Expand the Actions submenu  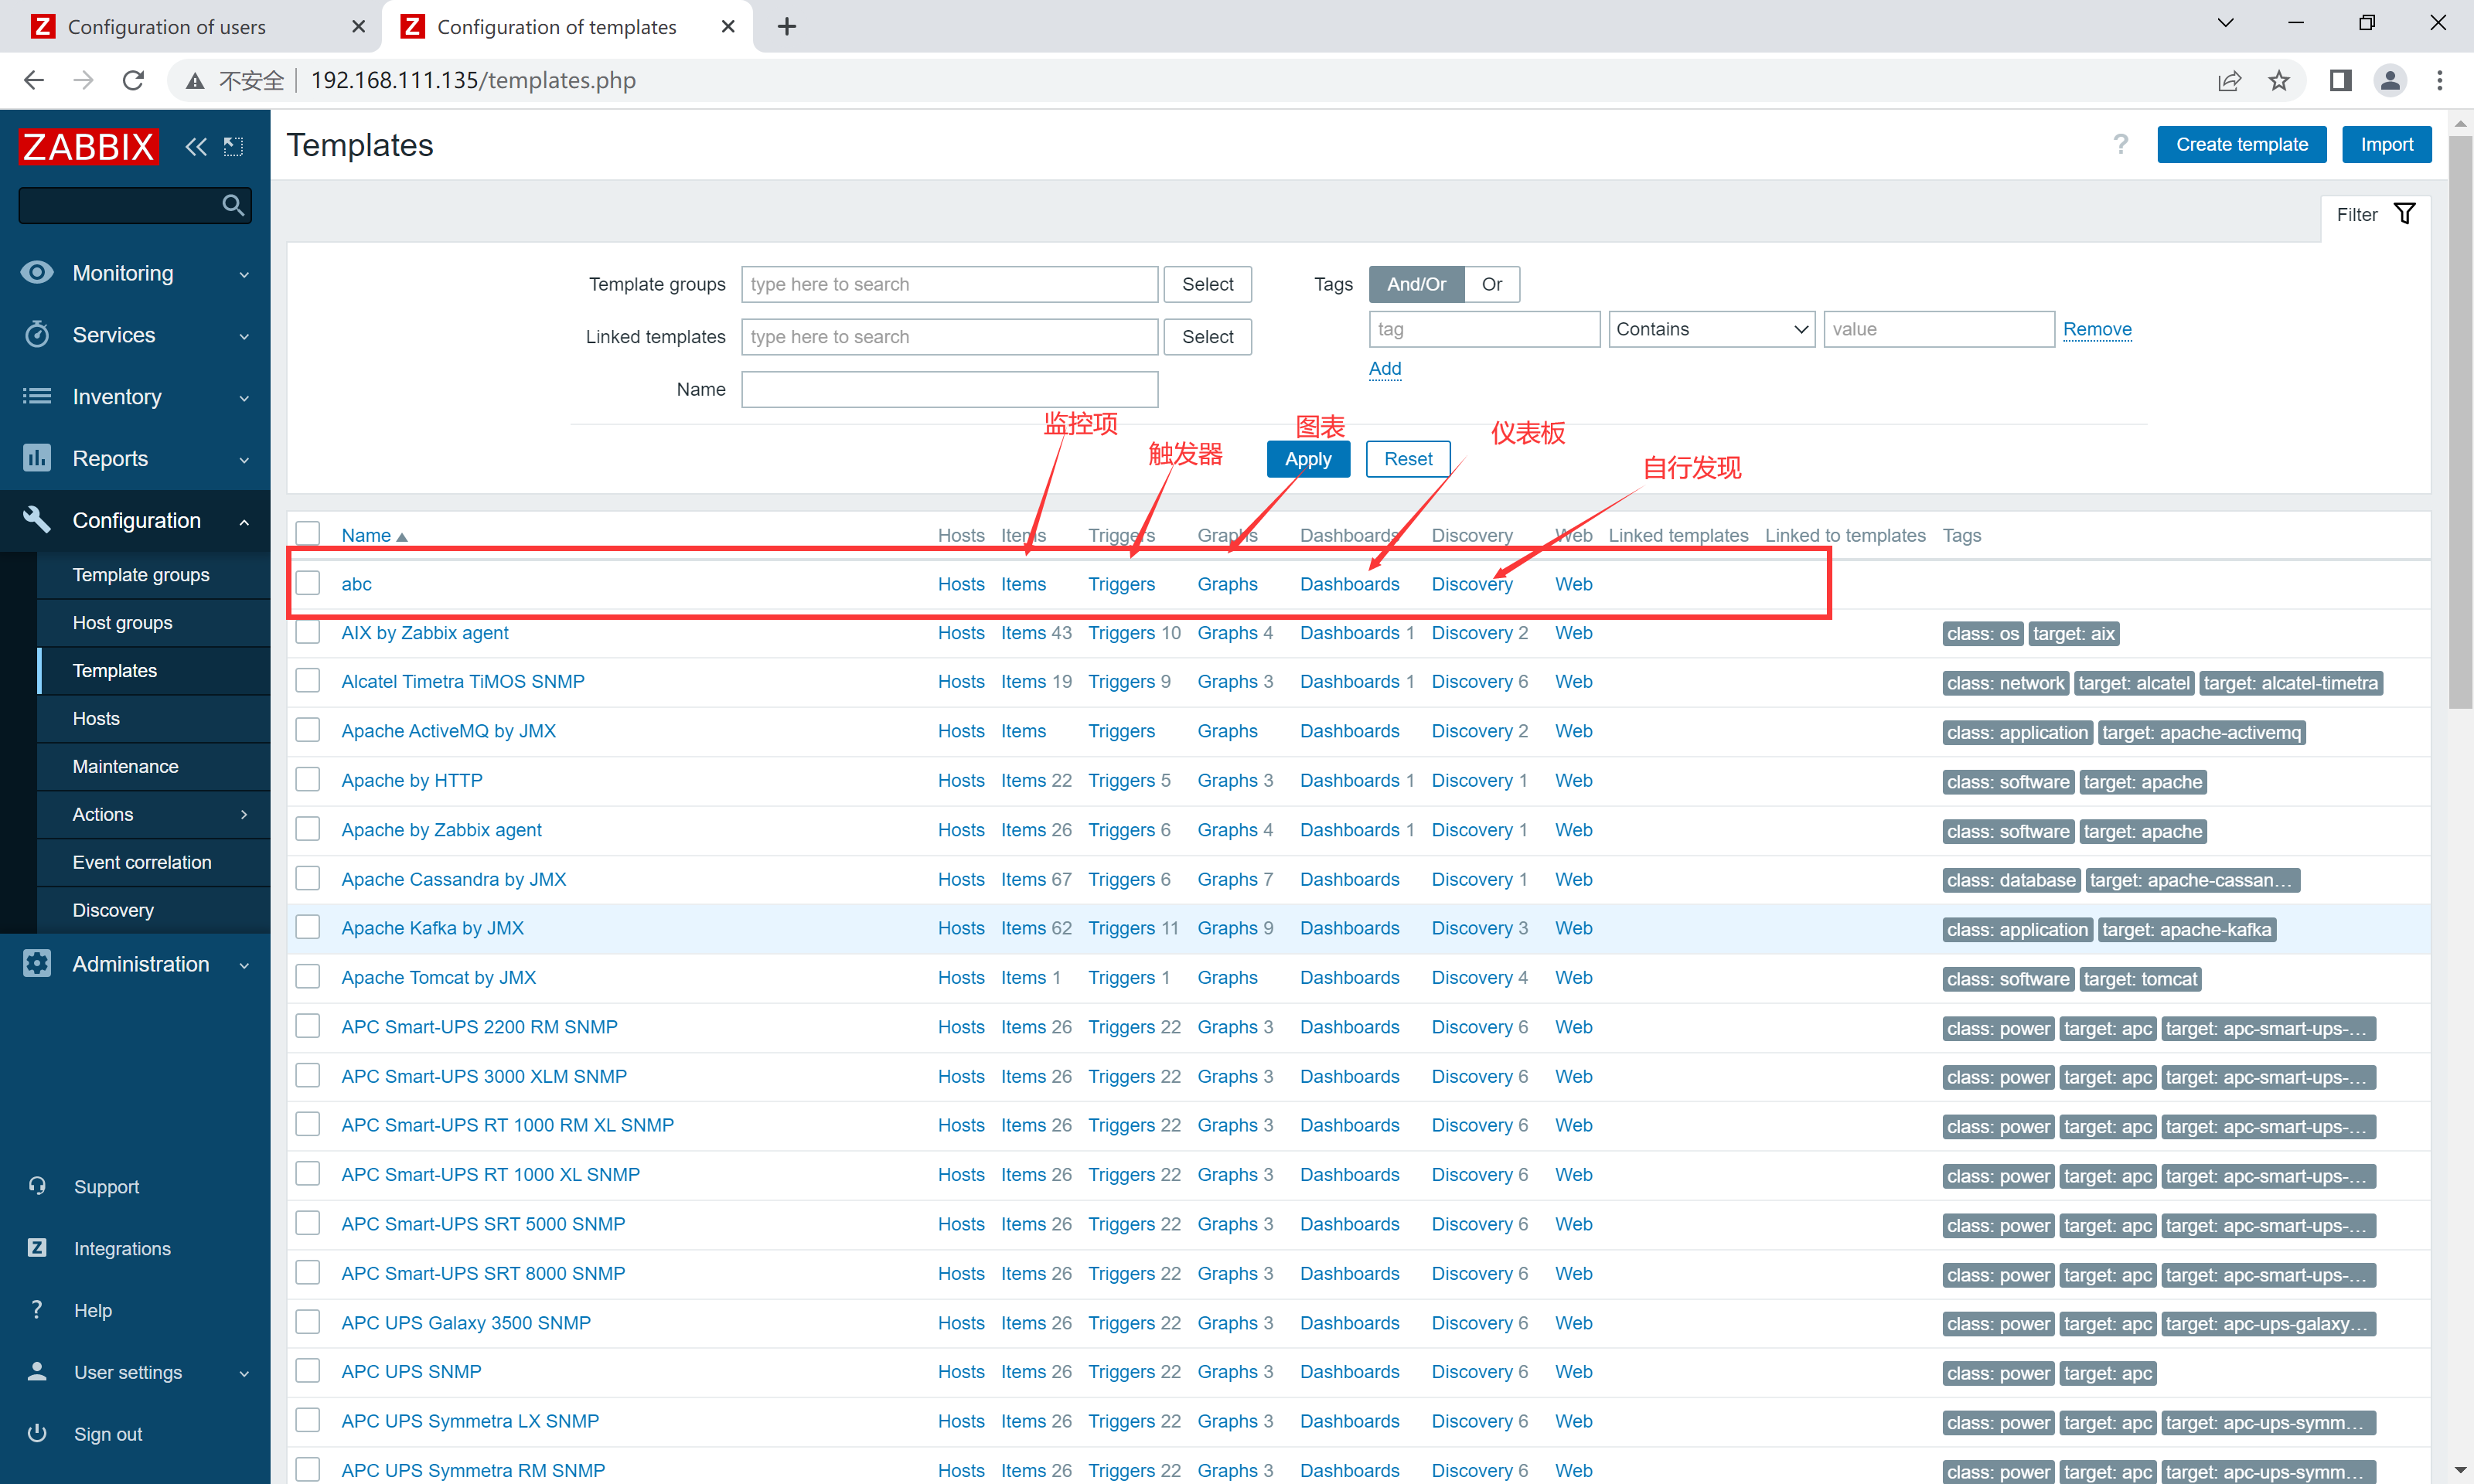coord(244,814)
